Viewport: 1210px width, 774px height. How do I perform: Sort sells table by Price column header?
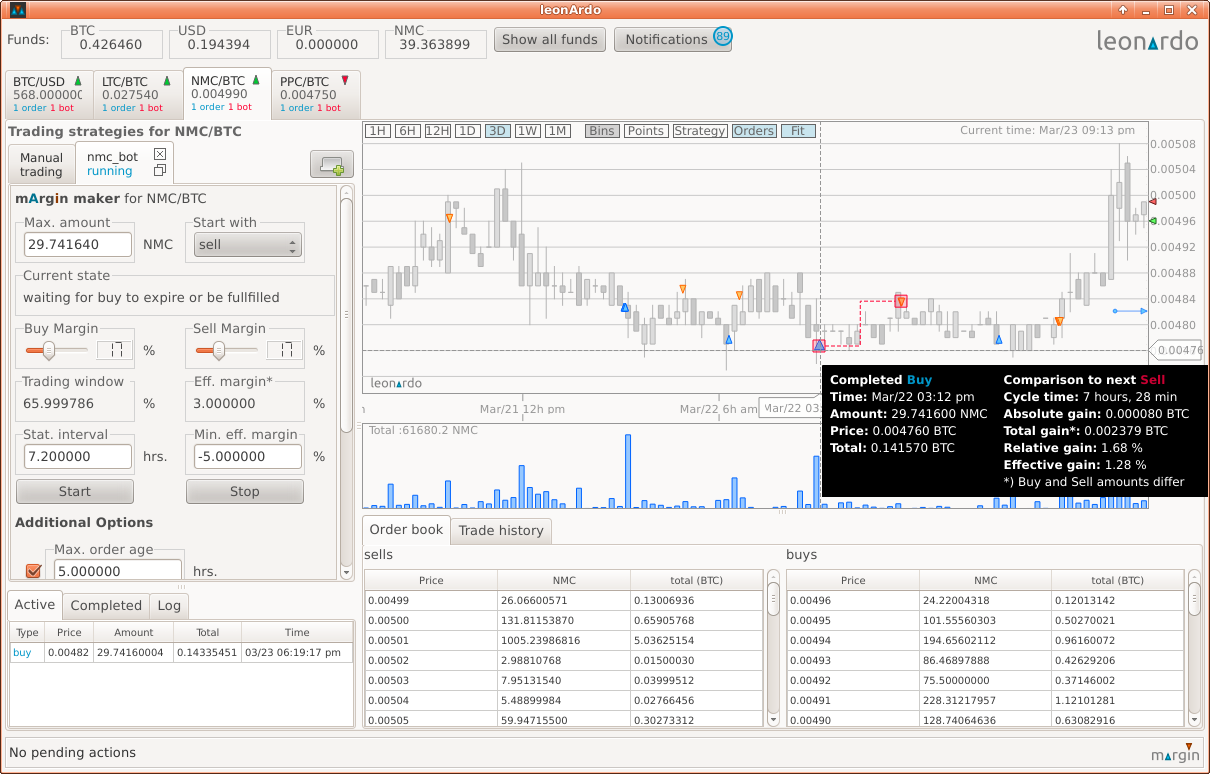pyautogui.click(x=431, y=580)
